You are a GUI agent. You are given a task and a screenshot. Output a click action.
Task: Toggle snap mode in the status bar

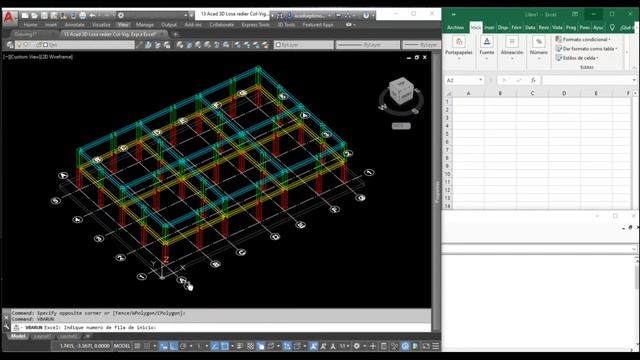tap(147, 346)
